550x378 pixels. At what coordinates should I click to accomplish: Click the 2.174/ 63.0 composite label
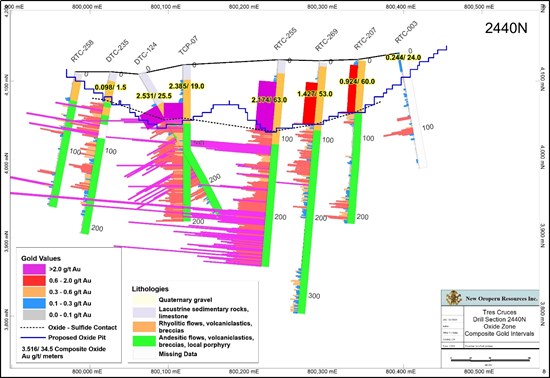[269, 100]
